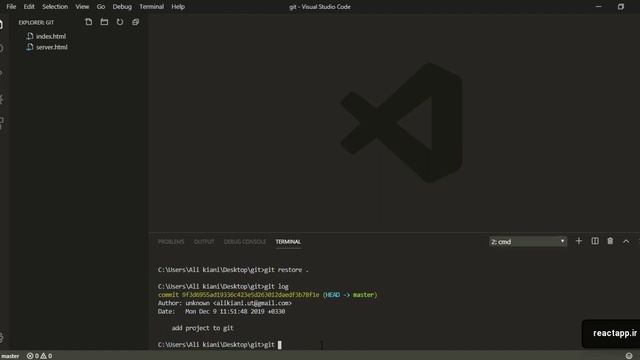The image size is (640, 360).
Task: Click the 'add project to git' commit message
Action: point(202,328)
